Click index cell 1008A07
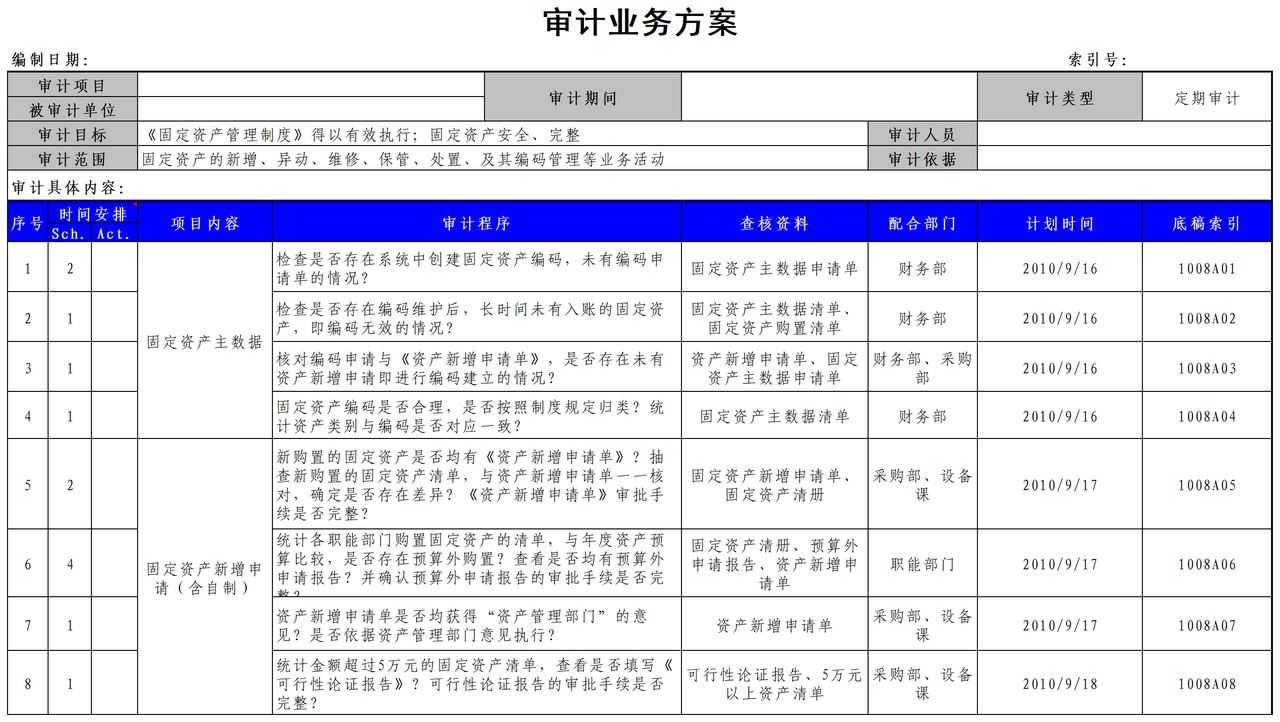Image resolution: width=1280 pixels, height=722 pixels. click(x=1207, y=624)
